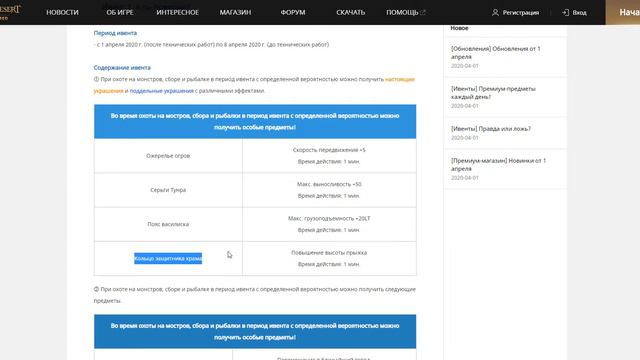Click the Содержание ивента heading
The height and width of the screenshot is (360, 640).
tap(122, 67)
